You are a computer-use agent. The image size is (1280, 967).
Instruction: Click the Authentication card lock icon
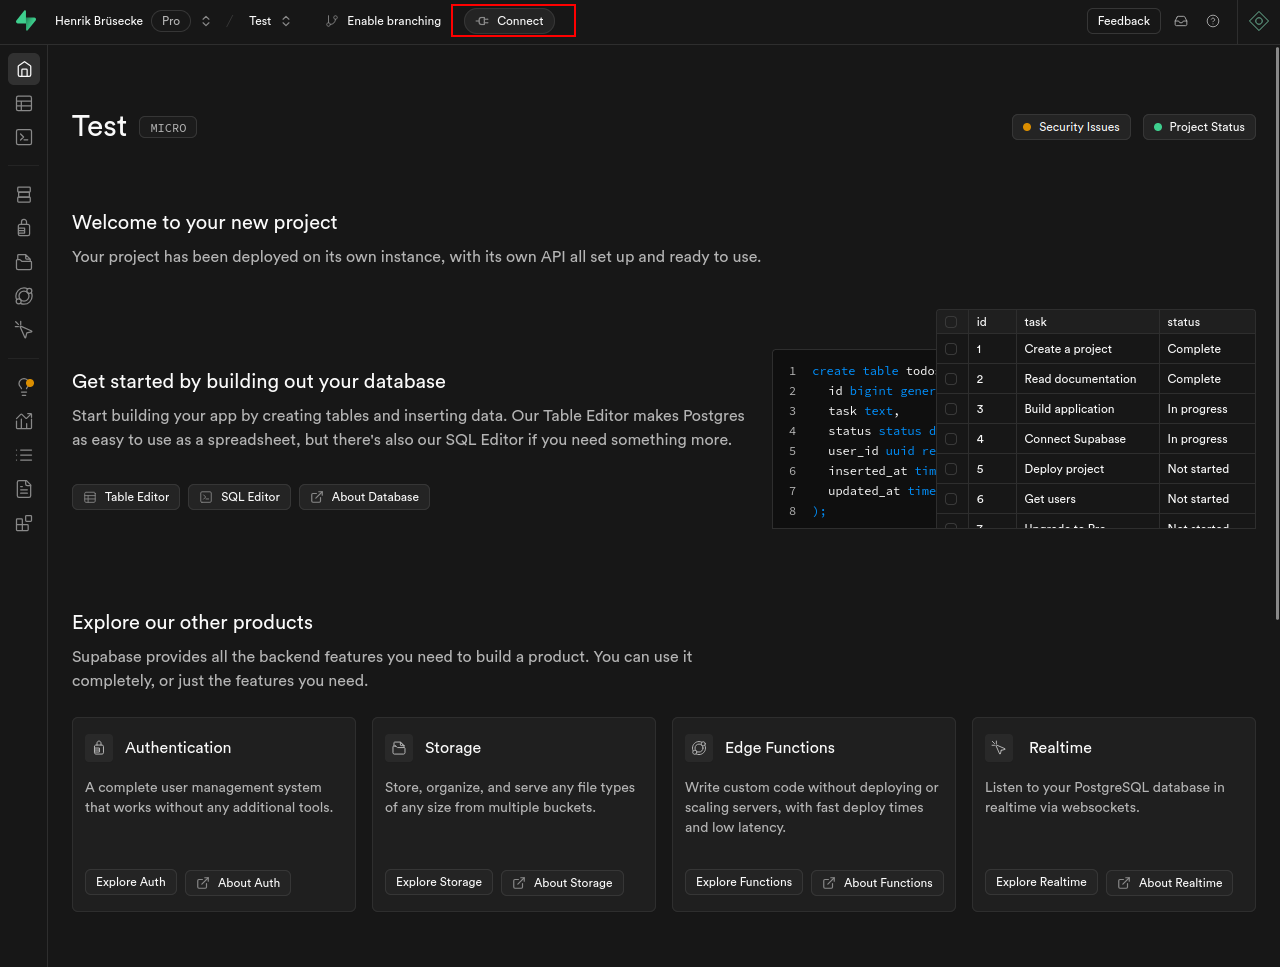pyautogui.click(x=98, y=747)
